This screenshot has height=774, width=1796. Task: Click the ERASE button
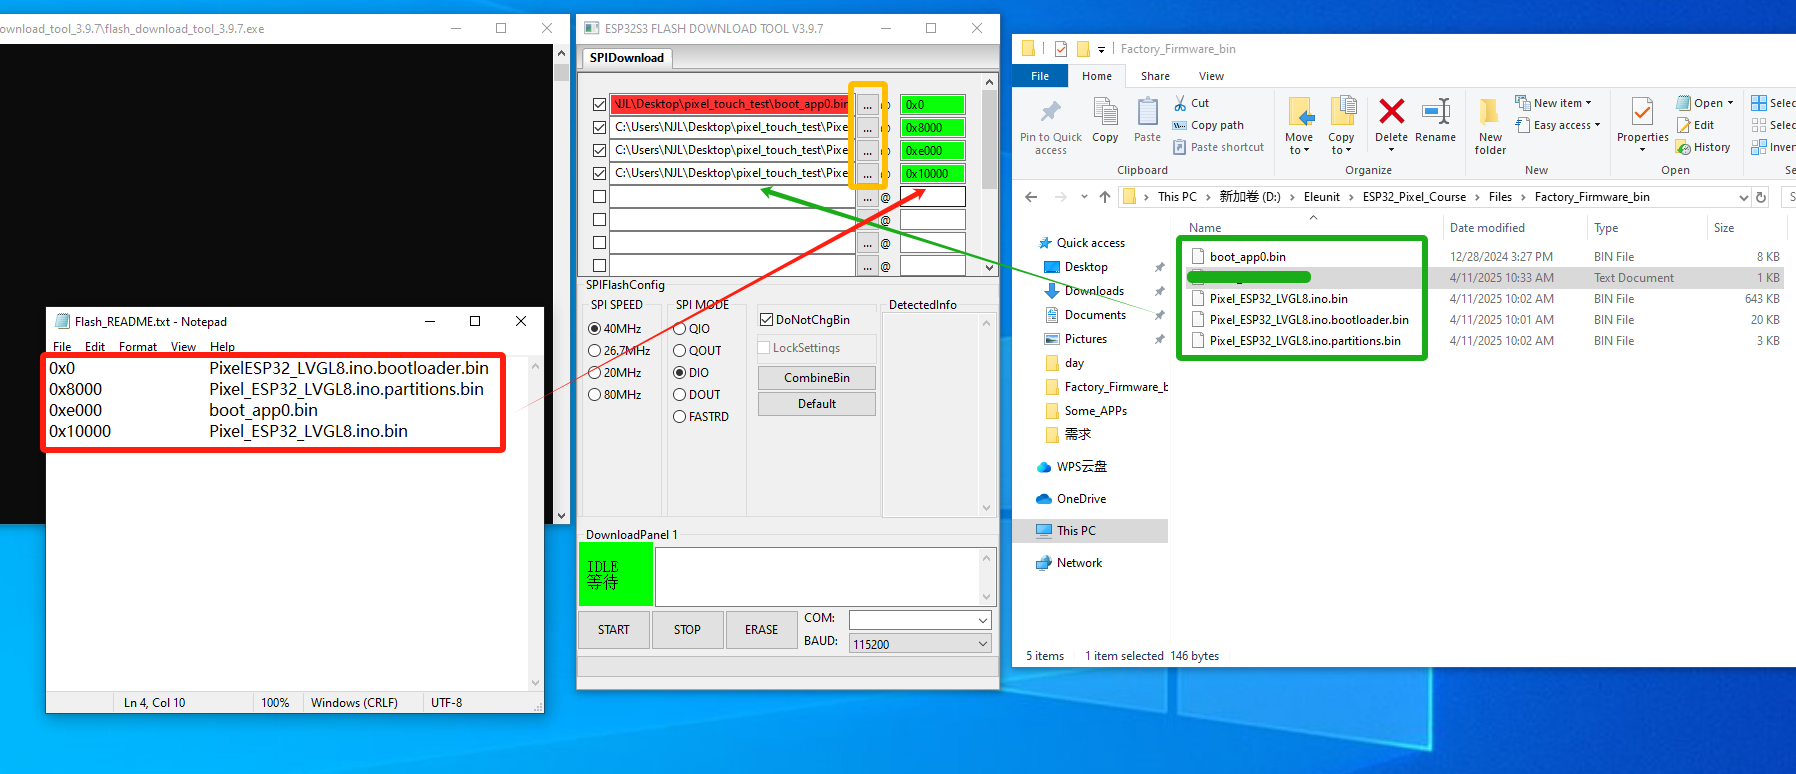pos(761,630)
